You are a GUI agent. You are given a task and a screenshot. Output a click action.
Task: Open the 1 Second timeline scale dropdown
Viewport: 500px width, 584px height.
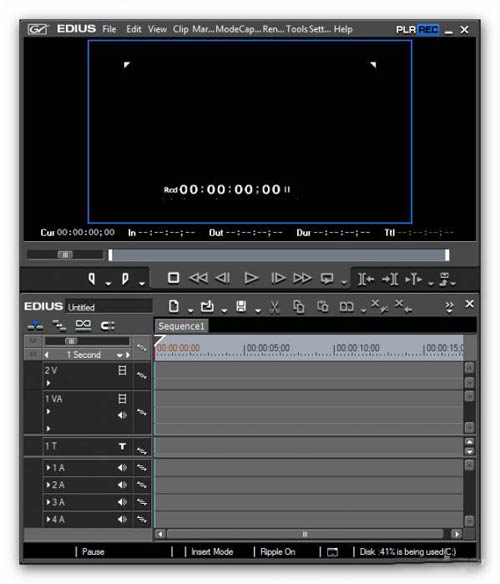click(x=119, y=355)
